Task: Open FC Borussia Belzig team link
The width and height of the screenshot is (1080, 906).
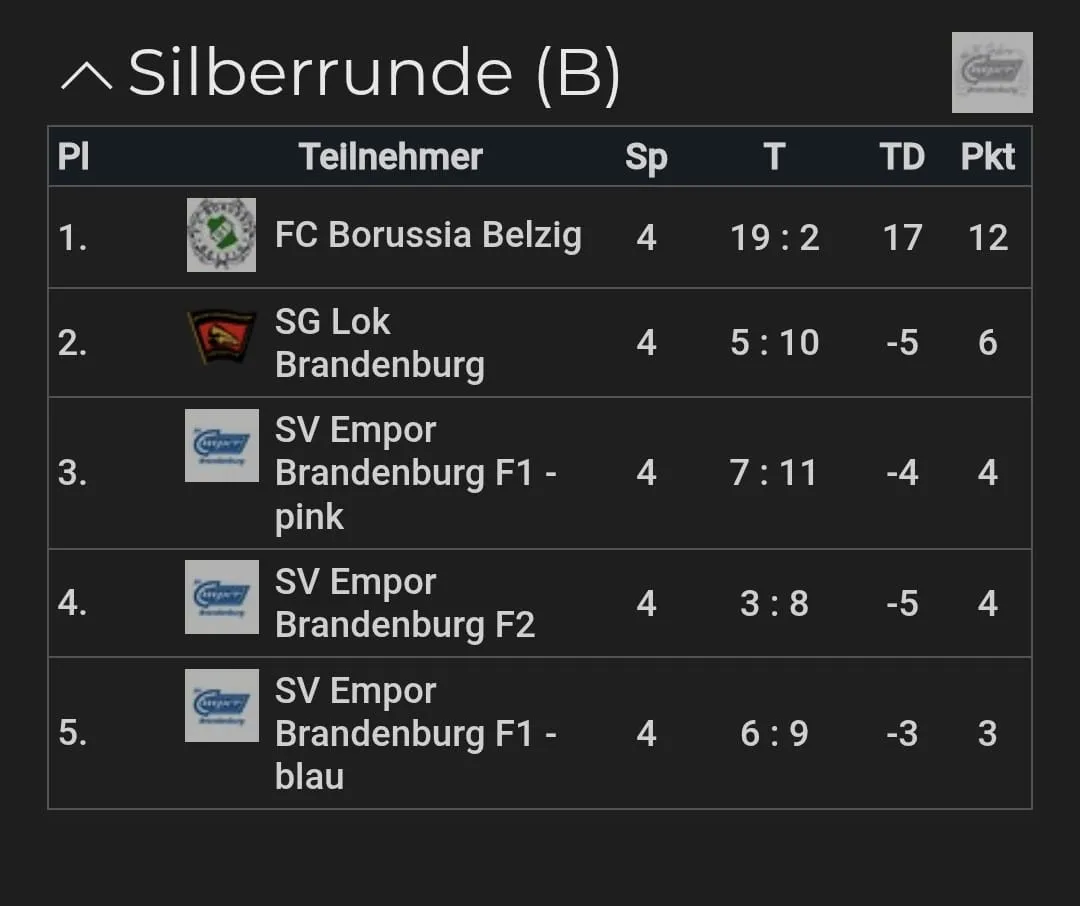Action: click(x=427, y=235)
